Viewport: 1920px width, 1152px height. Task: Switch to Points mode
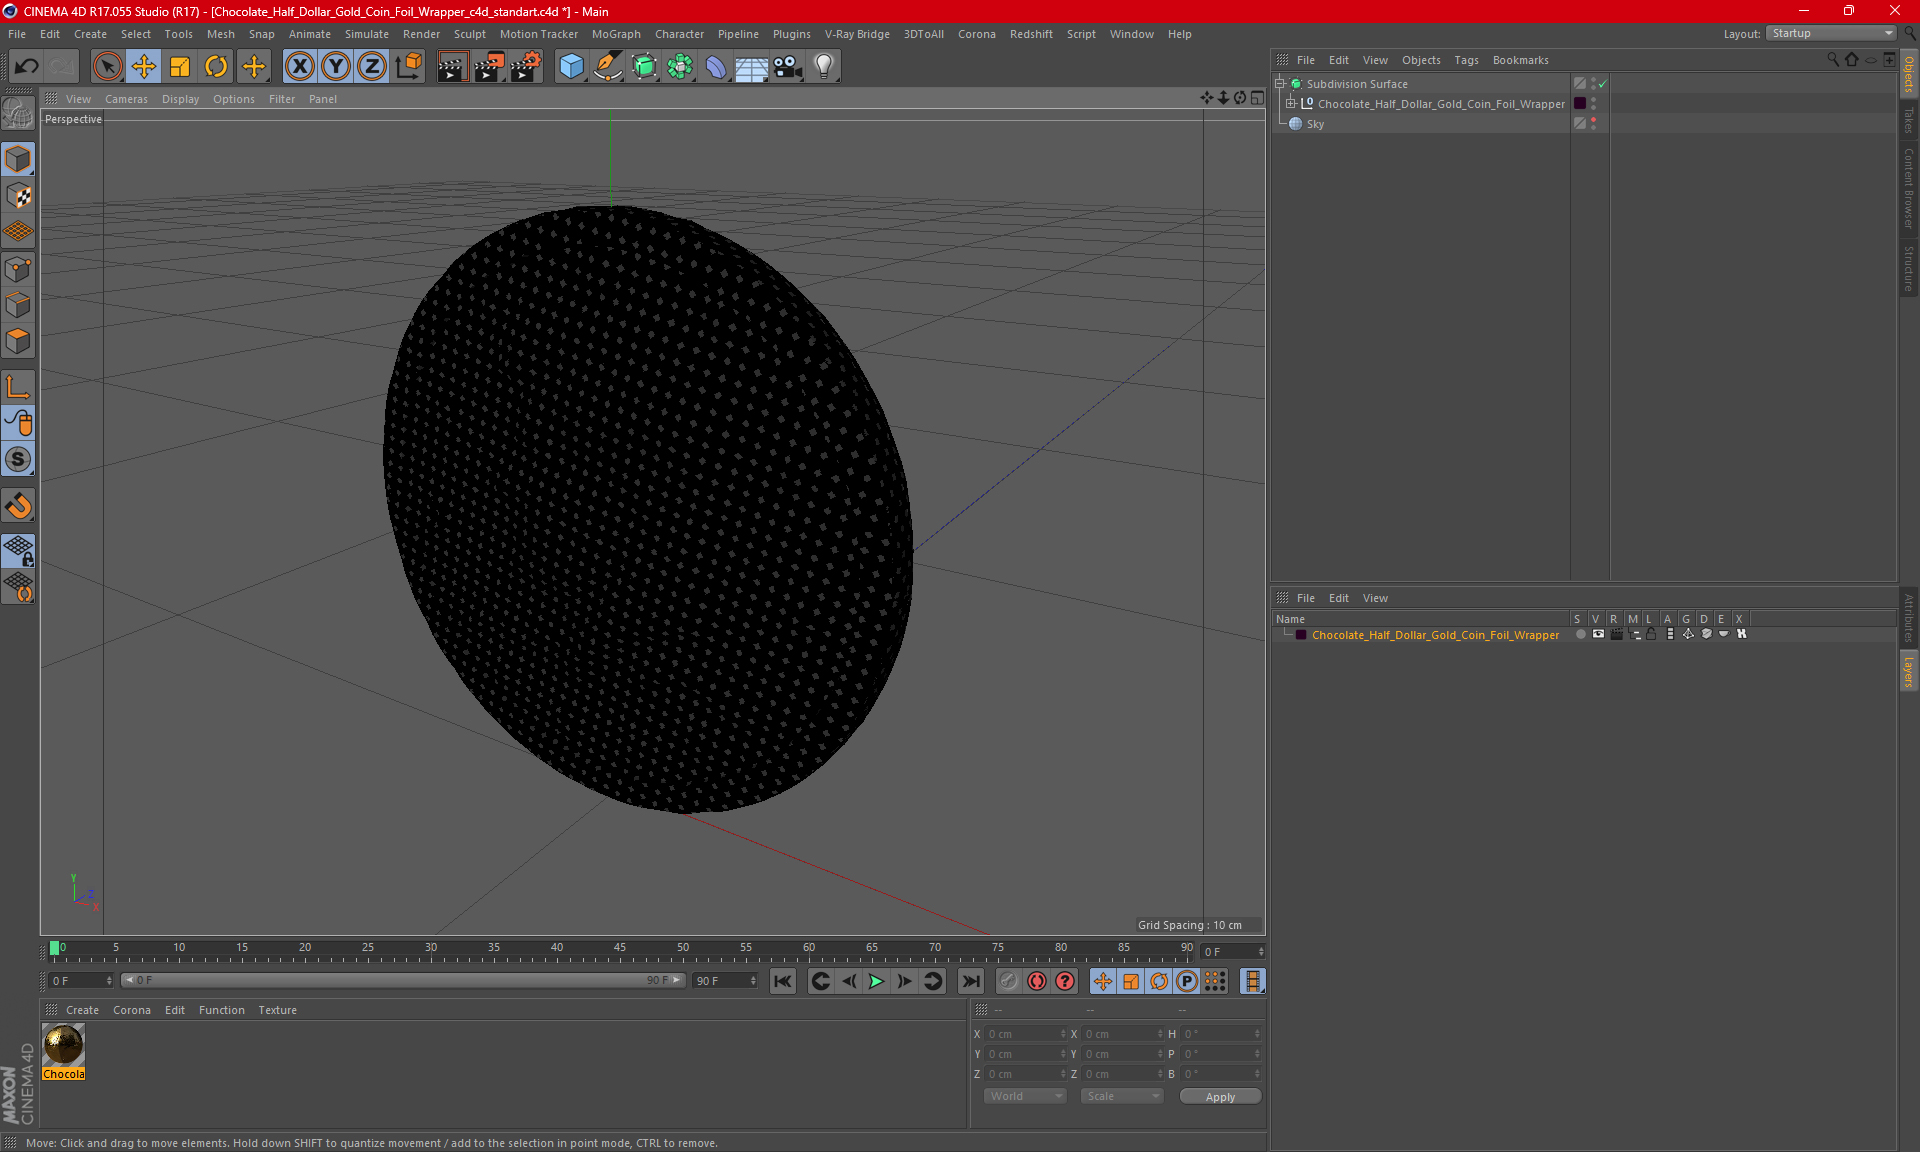[18, 269]
